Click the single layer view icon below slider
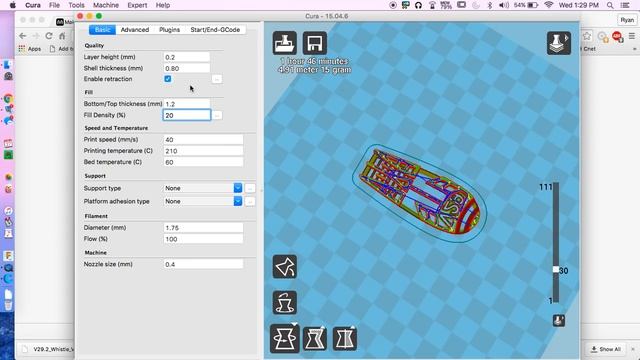 [x=559, y=320]
